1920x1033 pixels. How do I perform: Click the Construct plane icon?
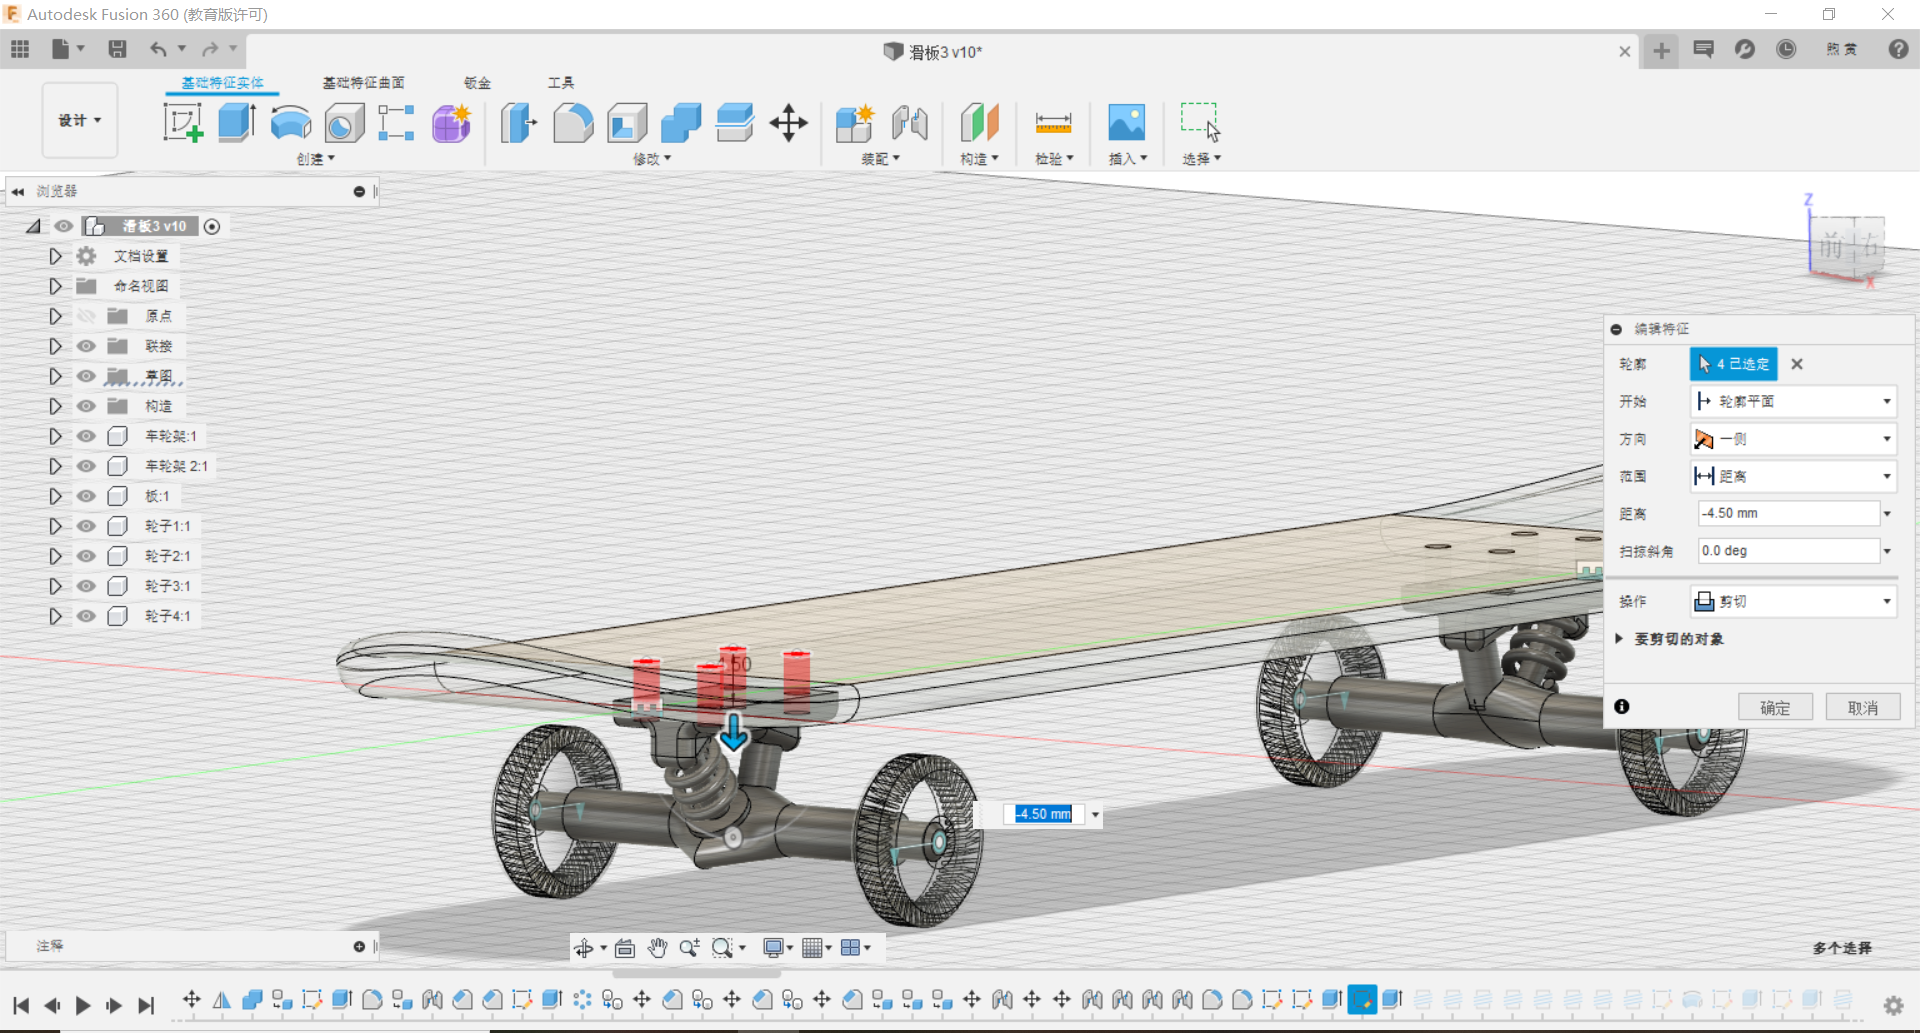[x=980, y=123]
